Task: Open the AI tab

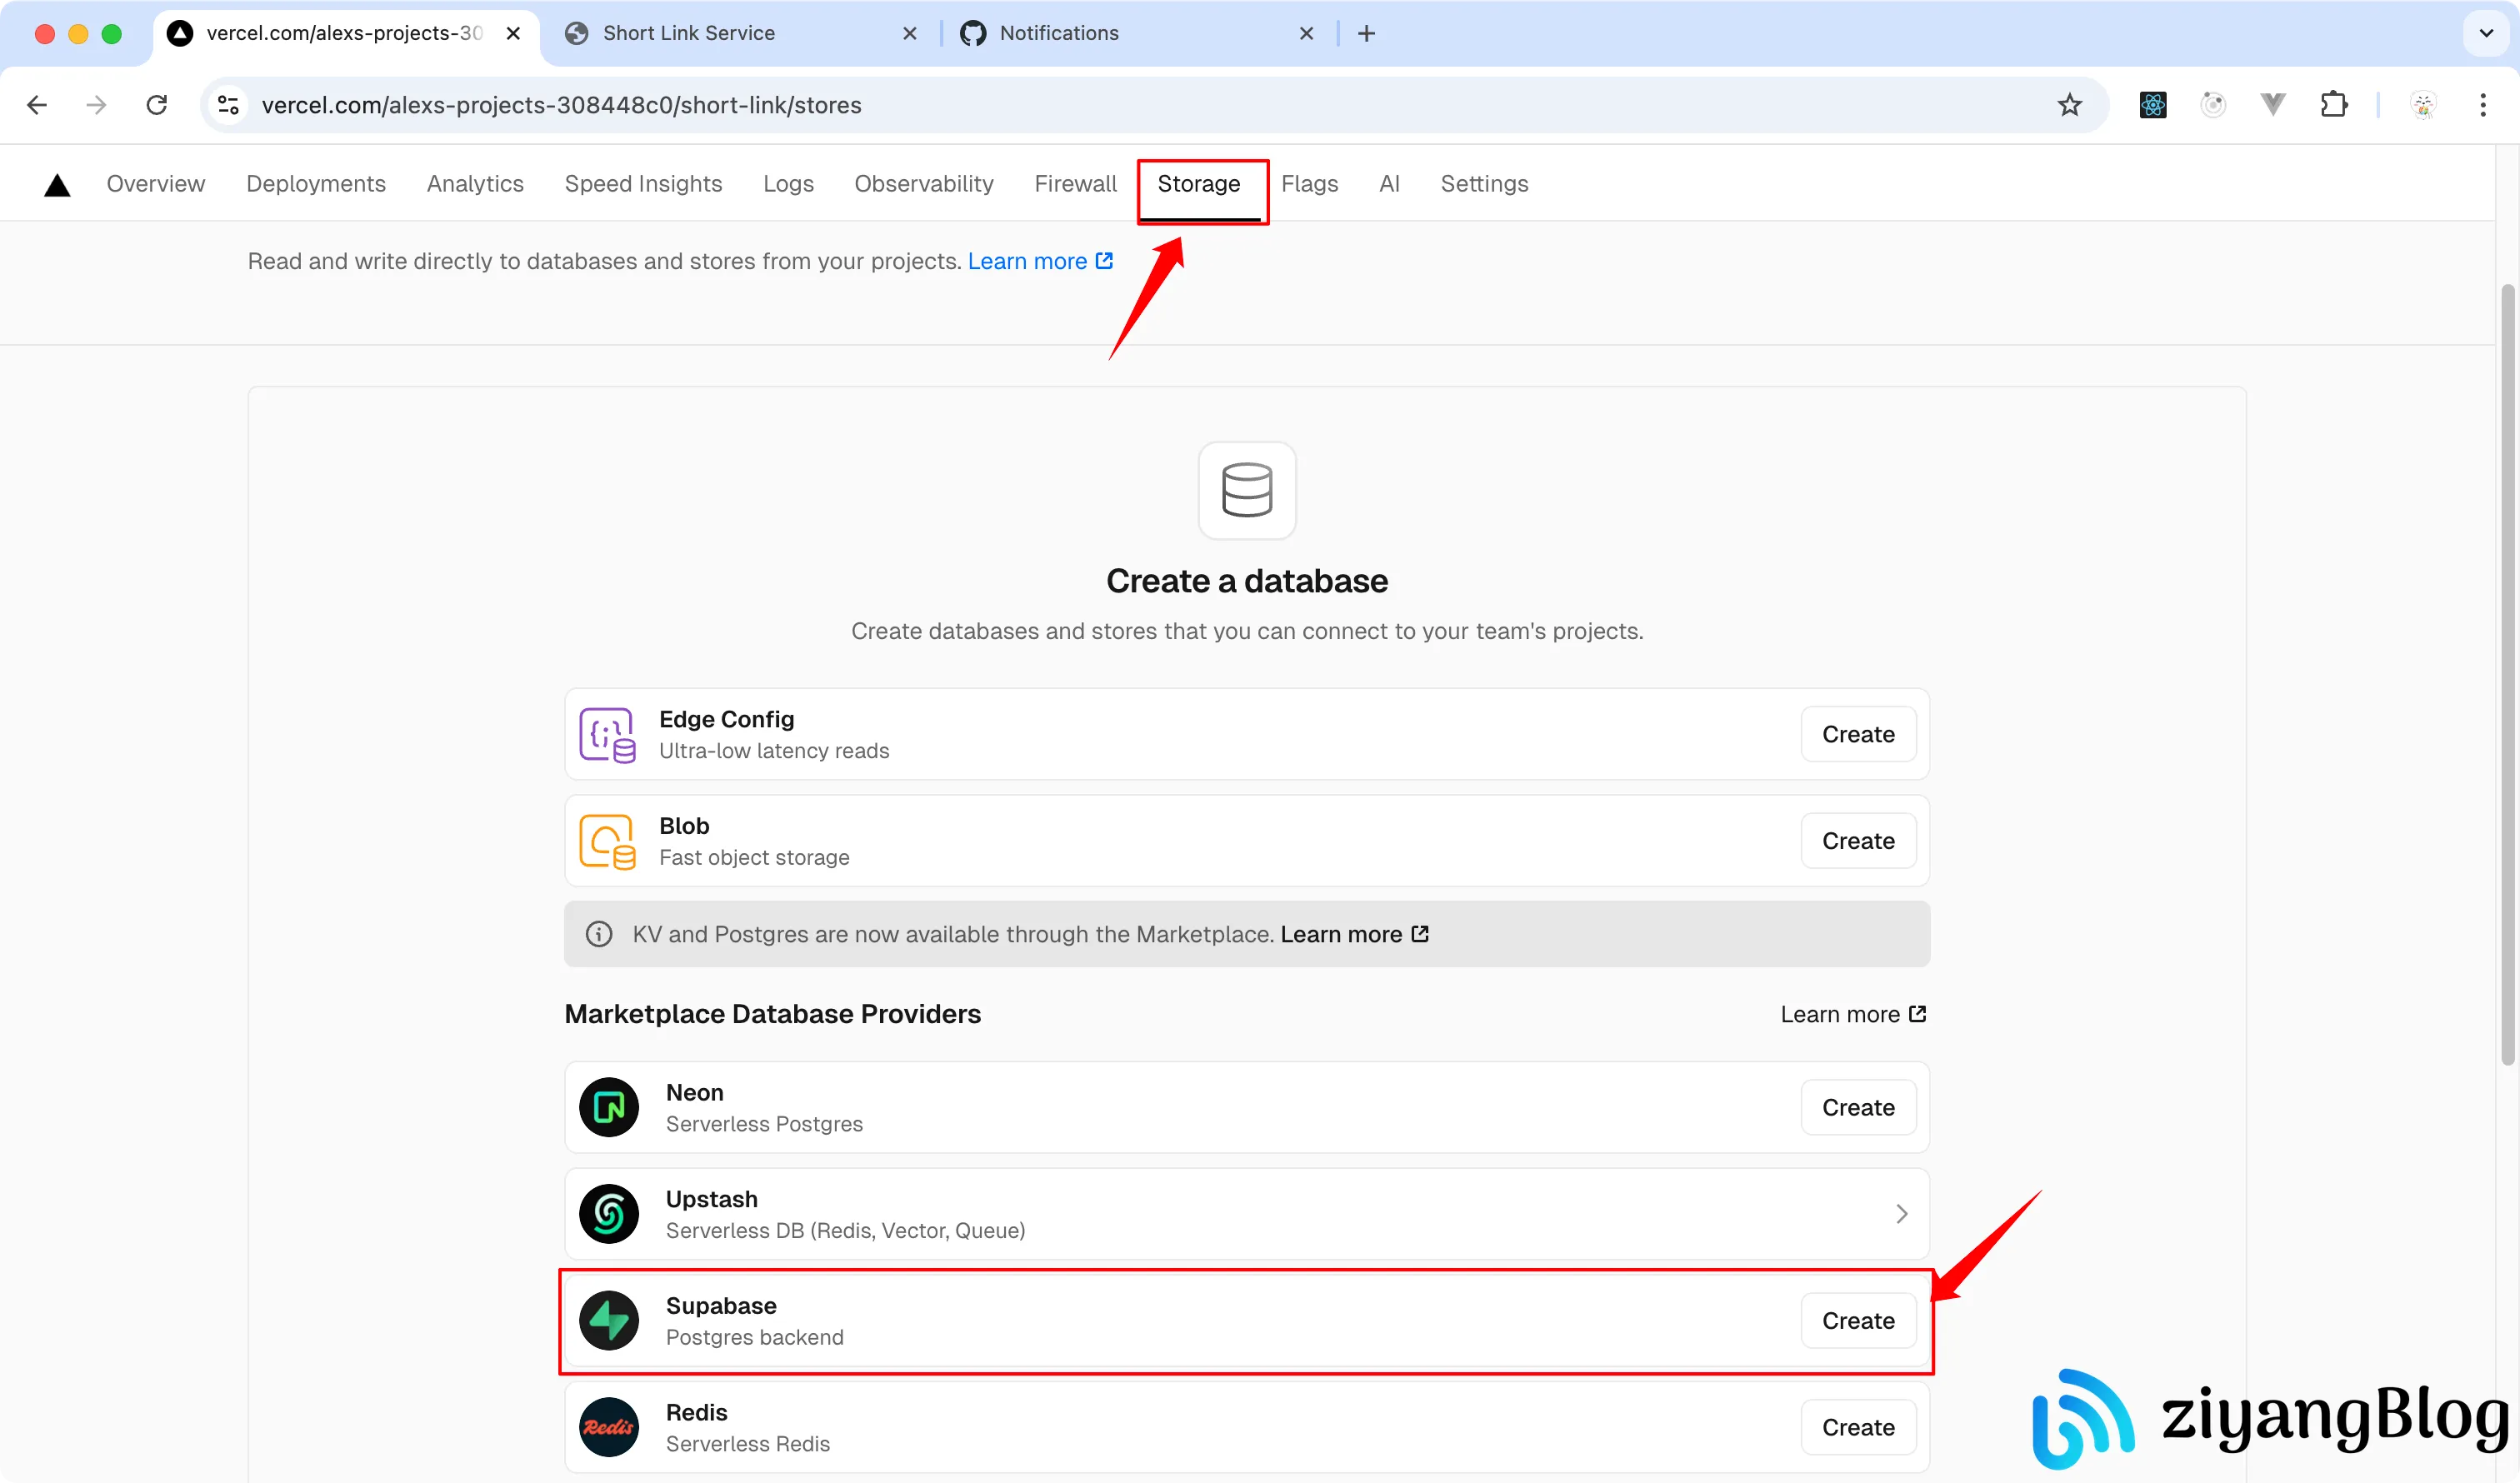Action: (1389, 184)
